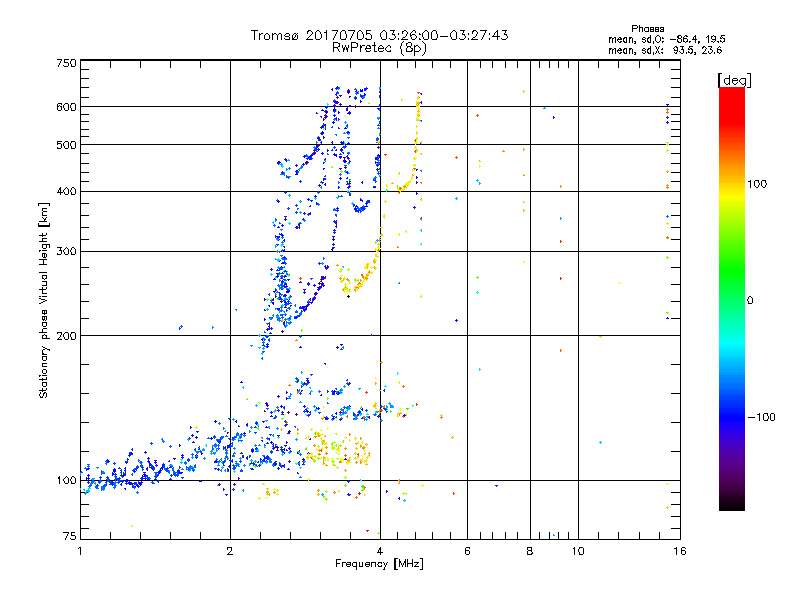Image resolution: width=800 pixels, height=600 pixels.
Task: Click the 'mean, sd,O: -86.4, 19.5' line
Action: [x=666, y=39]
